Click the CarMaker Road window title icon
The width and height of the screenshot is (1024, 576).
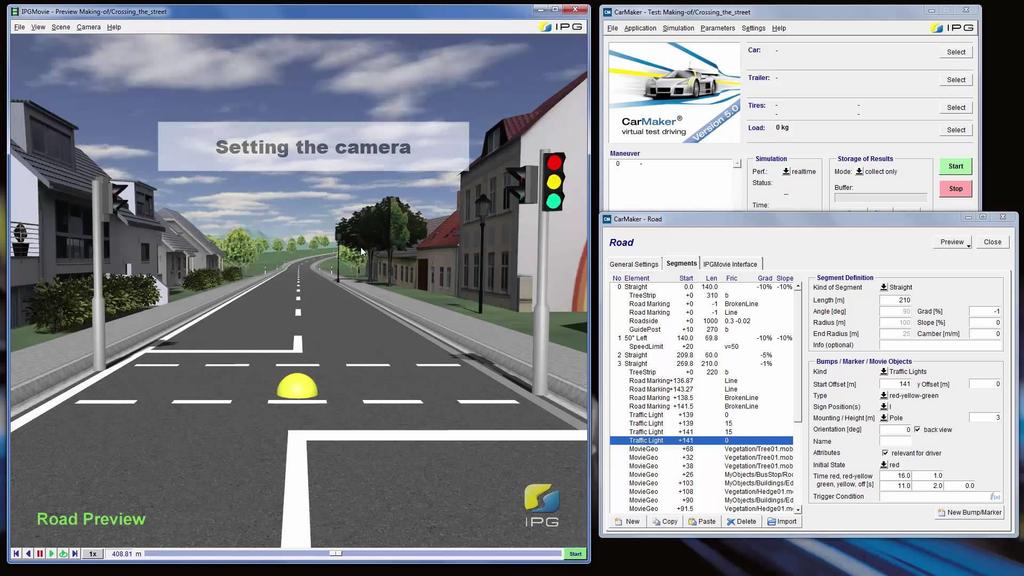coord(607,219)
